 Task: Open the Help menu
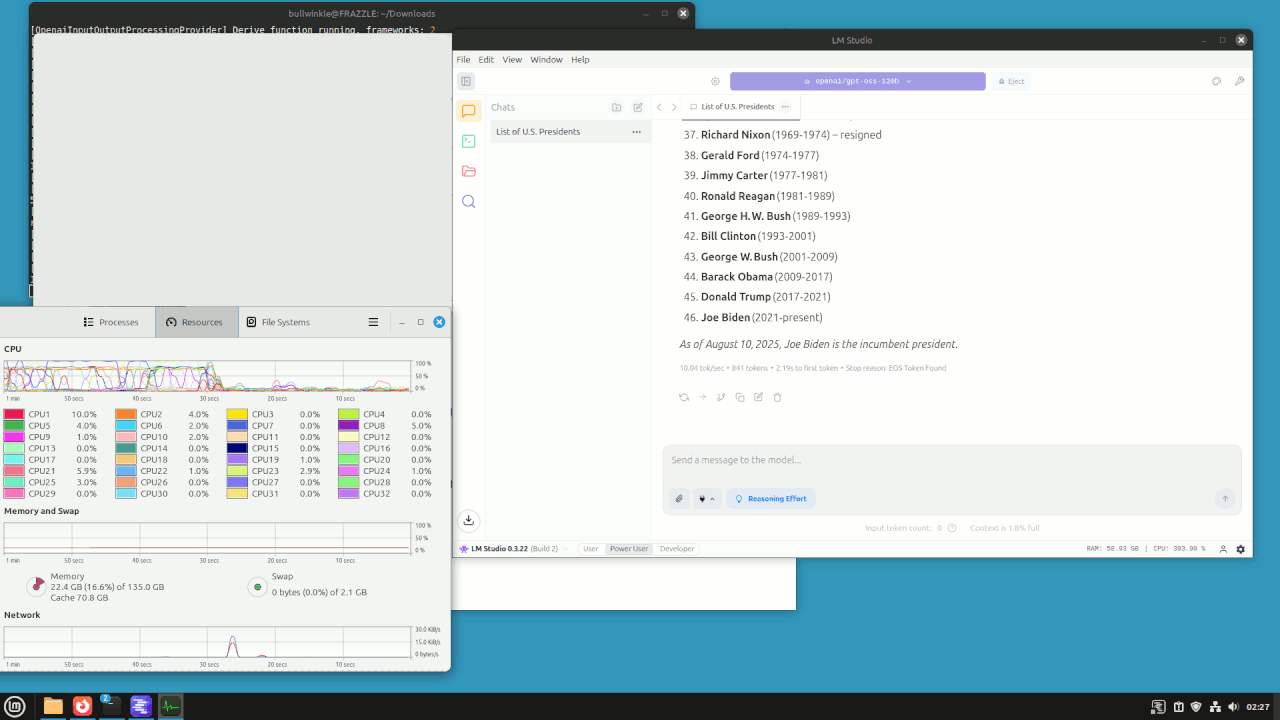point(580,60)
